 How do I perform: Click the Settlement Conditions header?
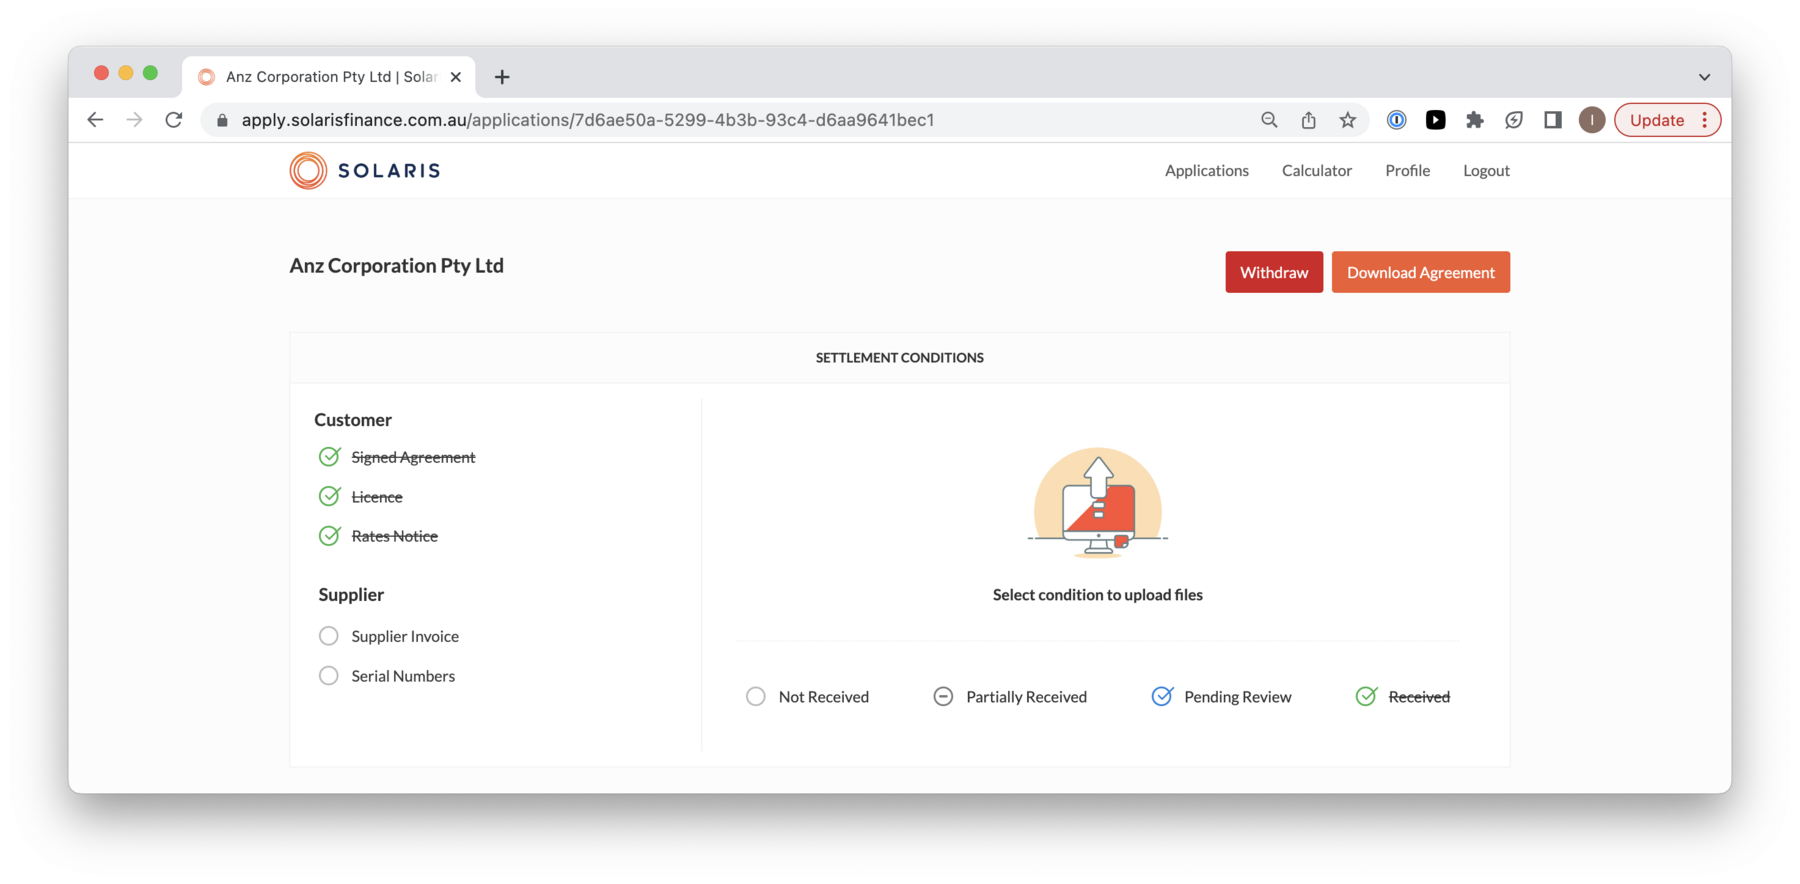coord(900,357)
